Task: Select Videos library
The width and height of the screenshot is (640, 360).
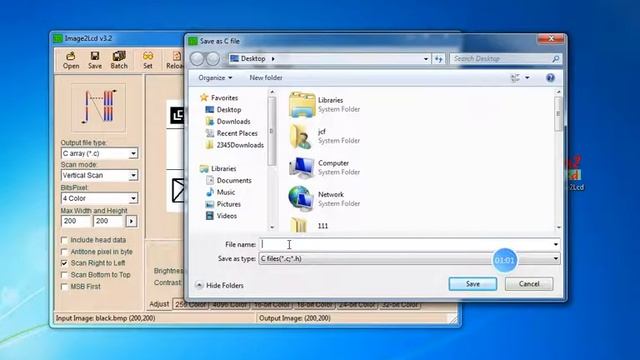Action: 227,216
